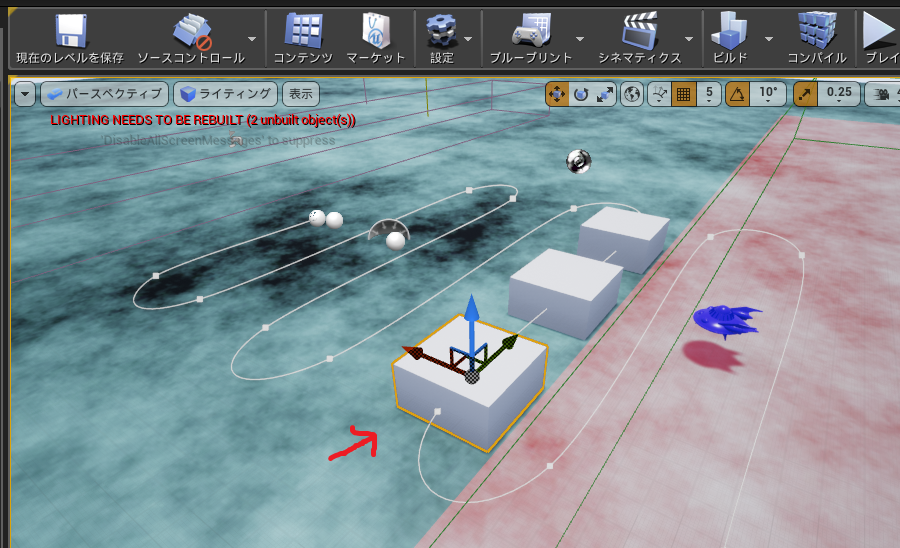Open the Show (表示) menu

tap(301, 94)
